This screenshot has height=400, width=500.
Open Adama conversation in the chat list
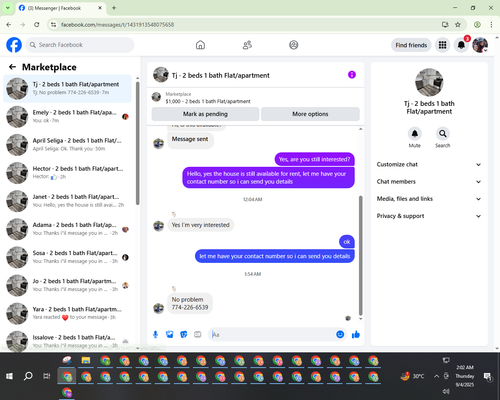(x=67, y=229)
